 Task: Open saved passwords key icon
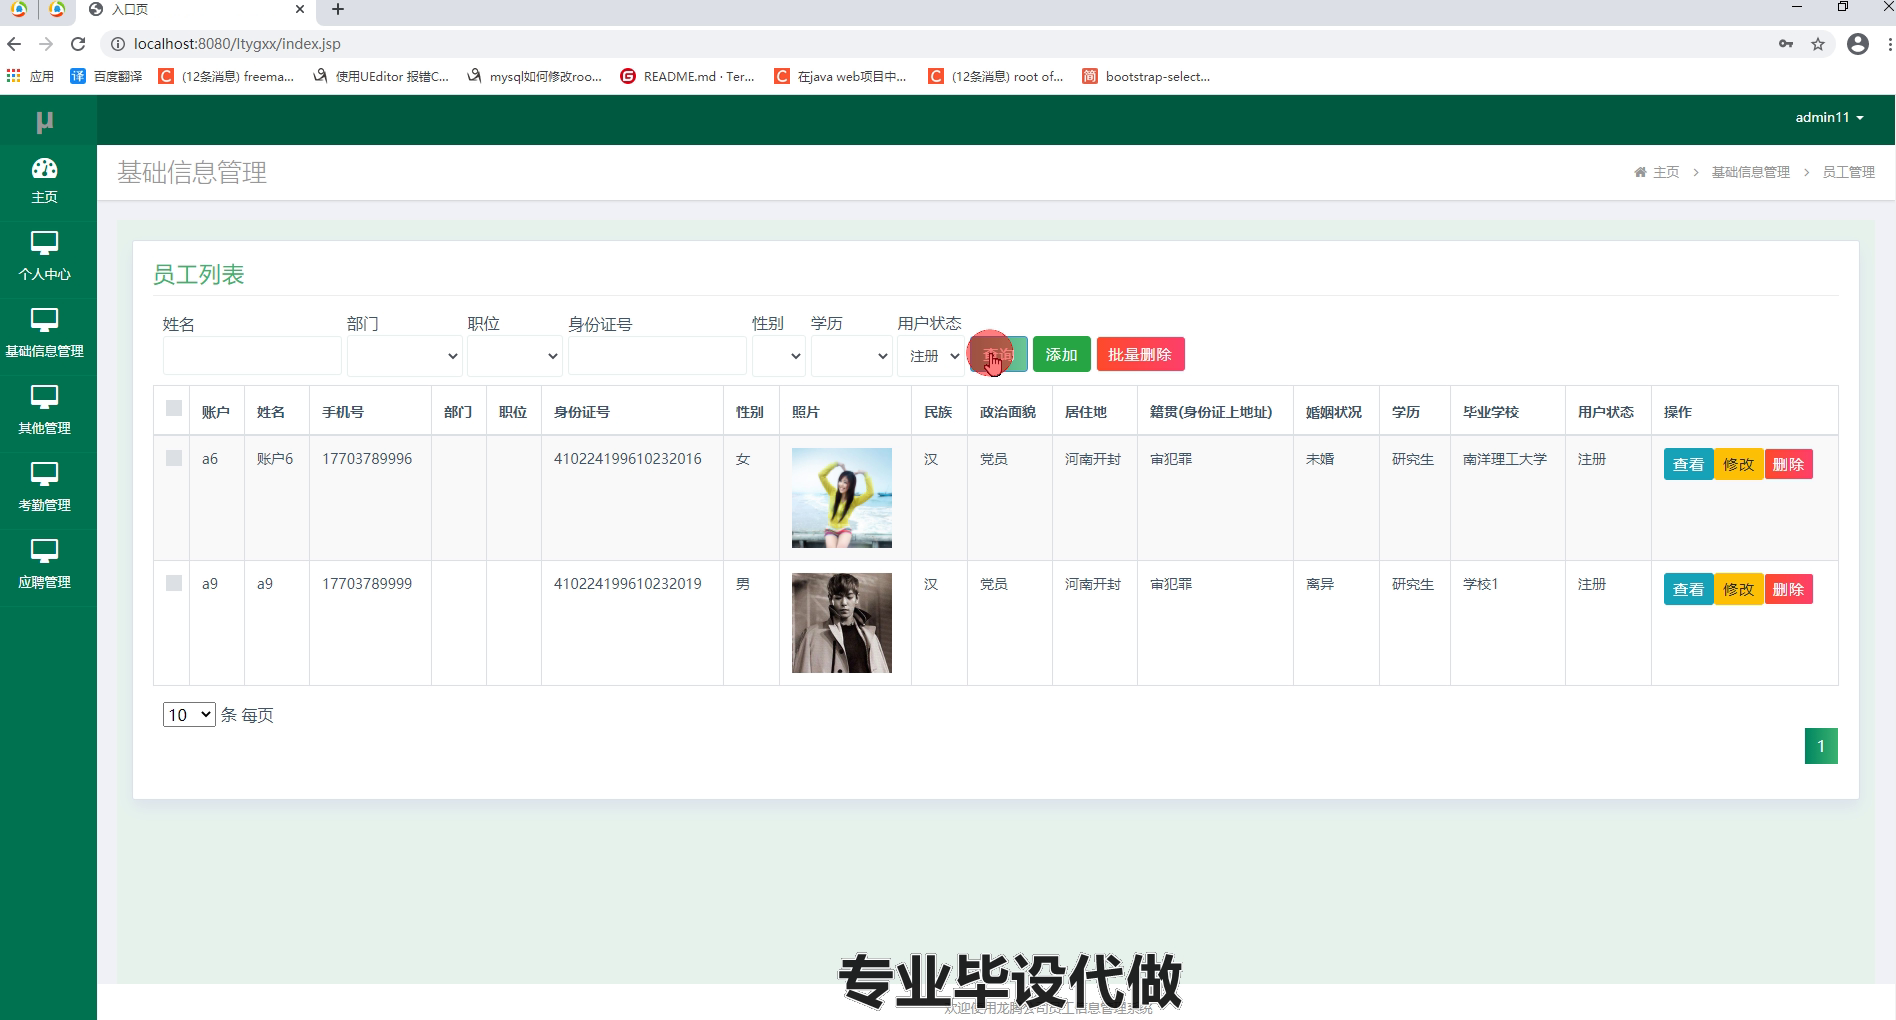pyautogui.click(x=1786, y=44)
